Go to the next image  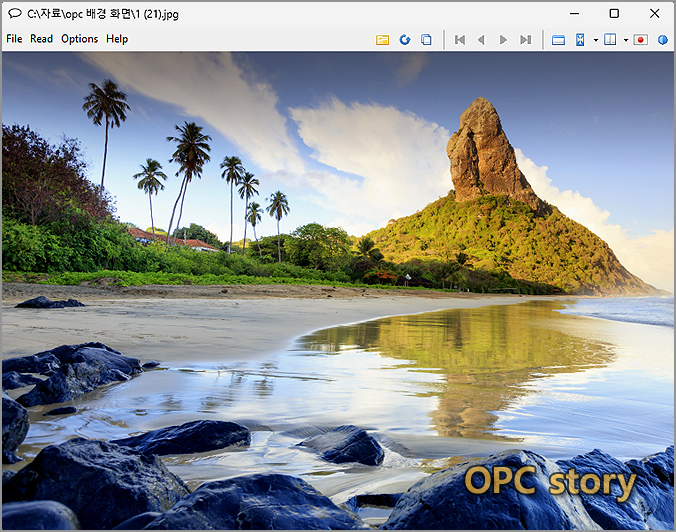point(503,40)
